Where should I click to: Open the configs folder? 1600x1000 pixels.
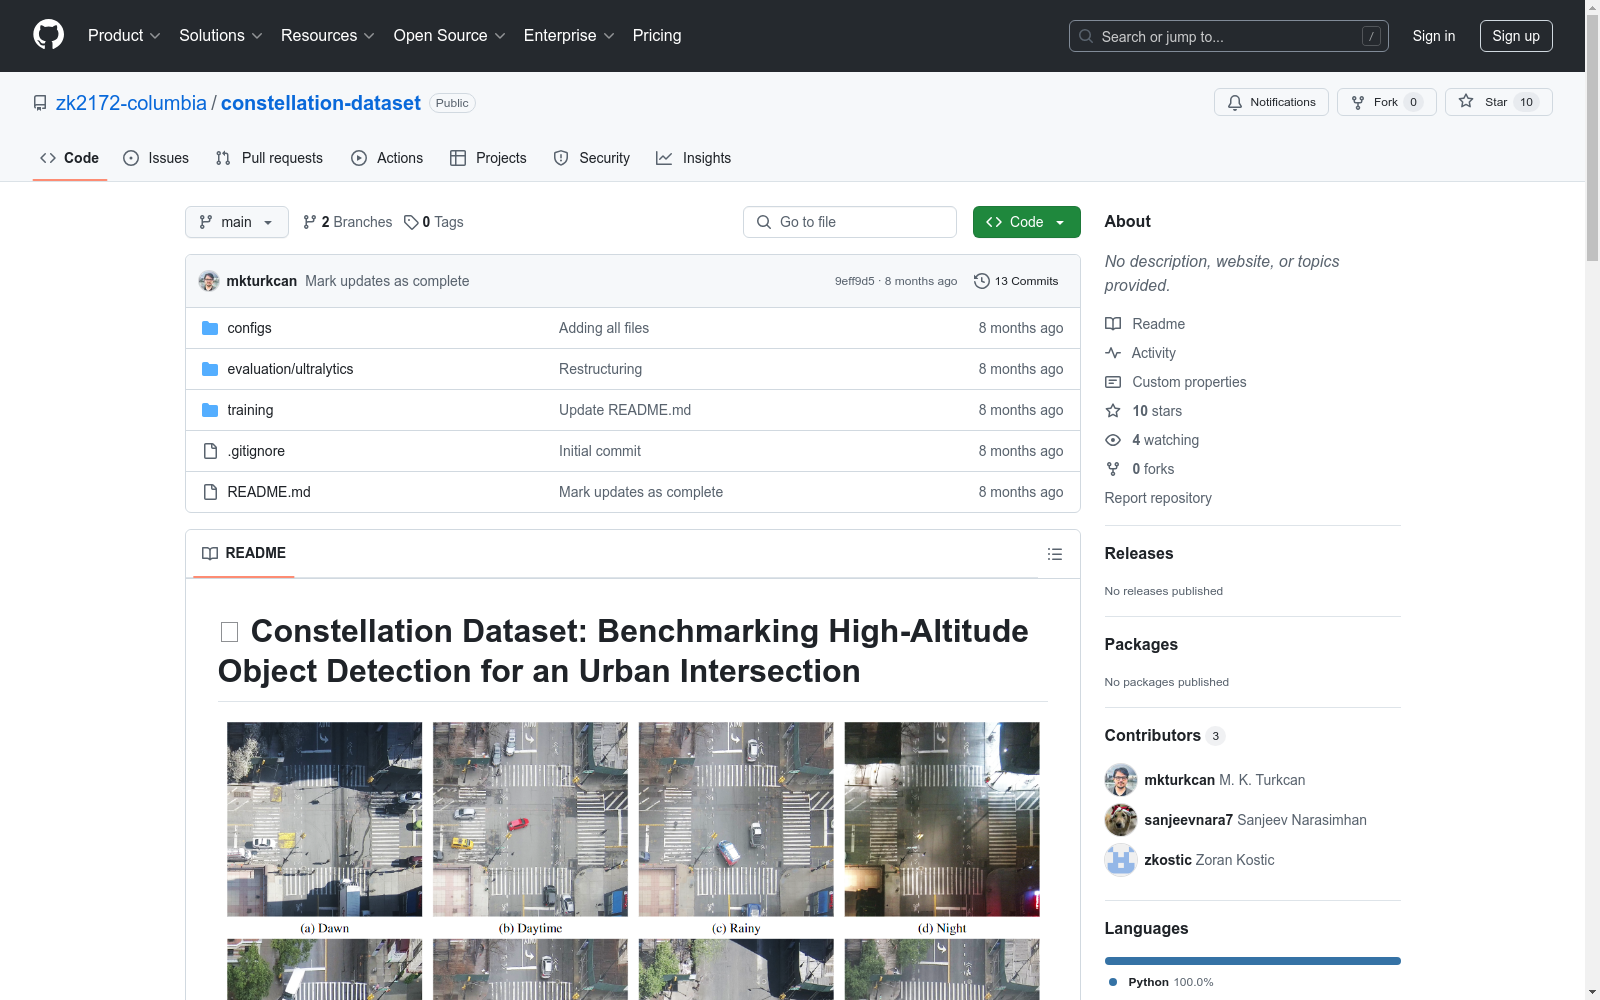249,328
